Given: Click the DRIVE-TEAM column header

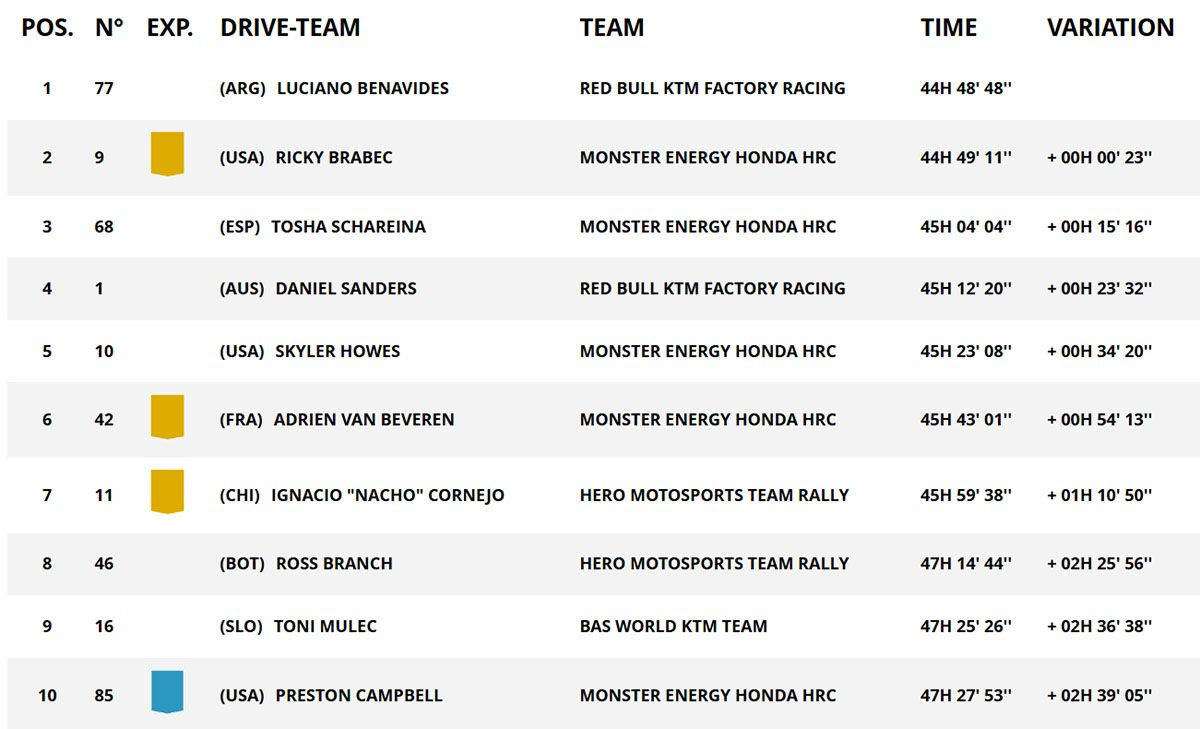Looking at the screenshot, I should coord(290,28).
